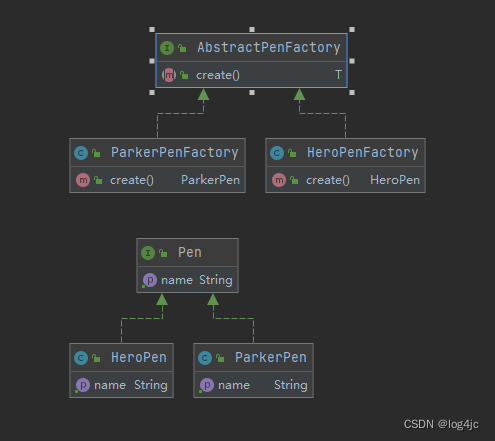Click the method icon in ParkerPenFactory
The height and width of the screenshot is (441, 495).
pyautogui.click(x=83, y=180)
